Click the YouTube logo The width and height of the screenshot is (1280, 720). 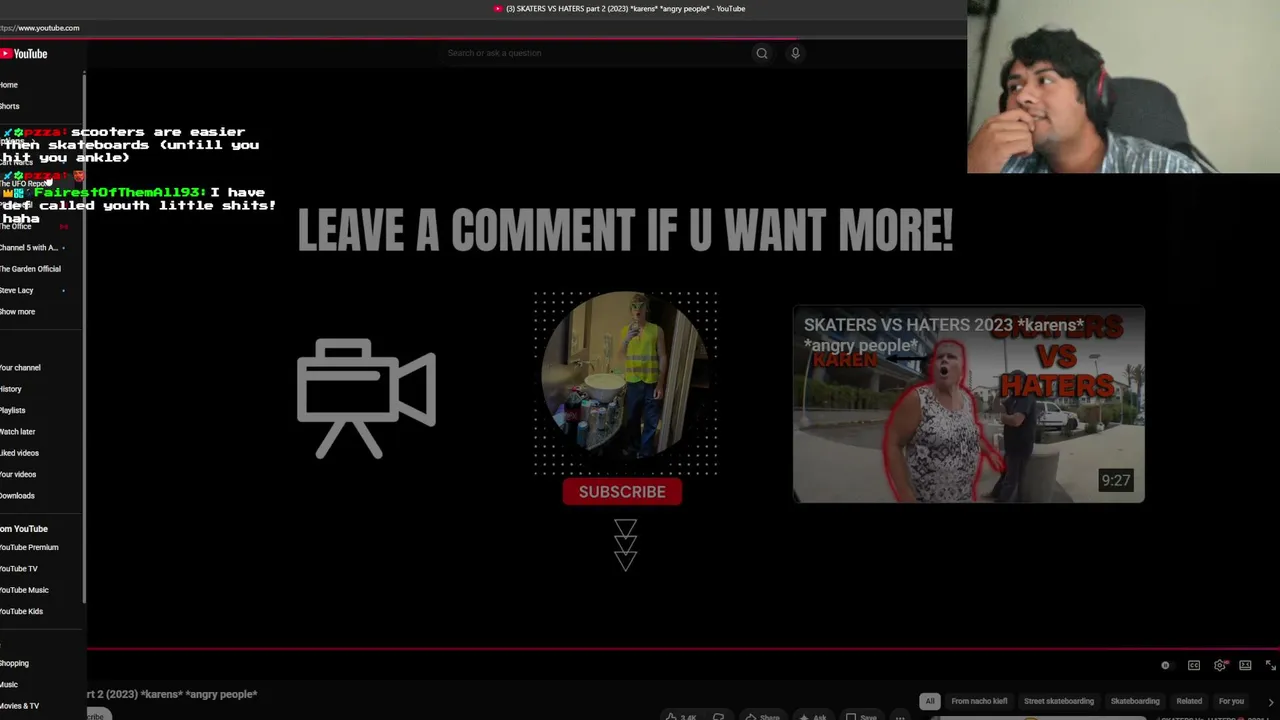[24, 54]
